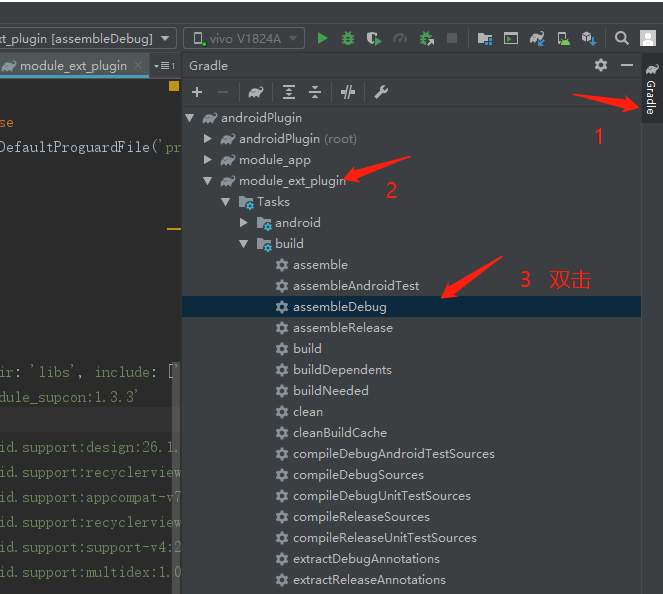Viewport: 663px width, 594px height.
Task: Open Gradle build tool settings wrench
Action: point(381,92)
